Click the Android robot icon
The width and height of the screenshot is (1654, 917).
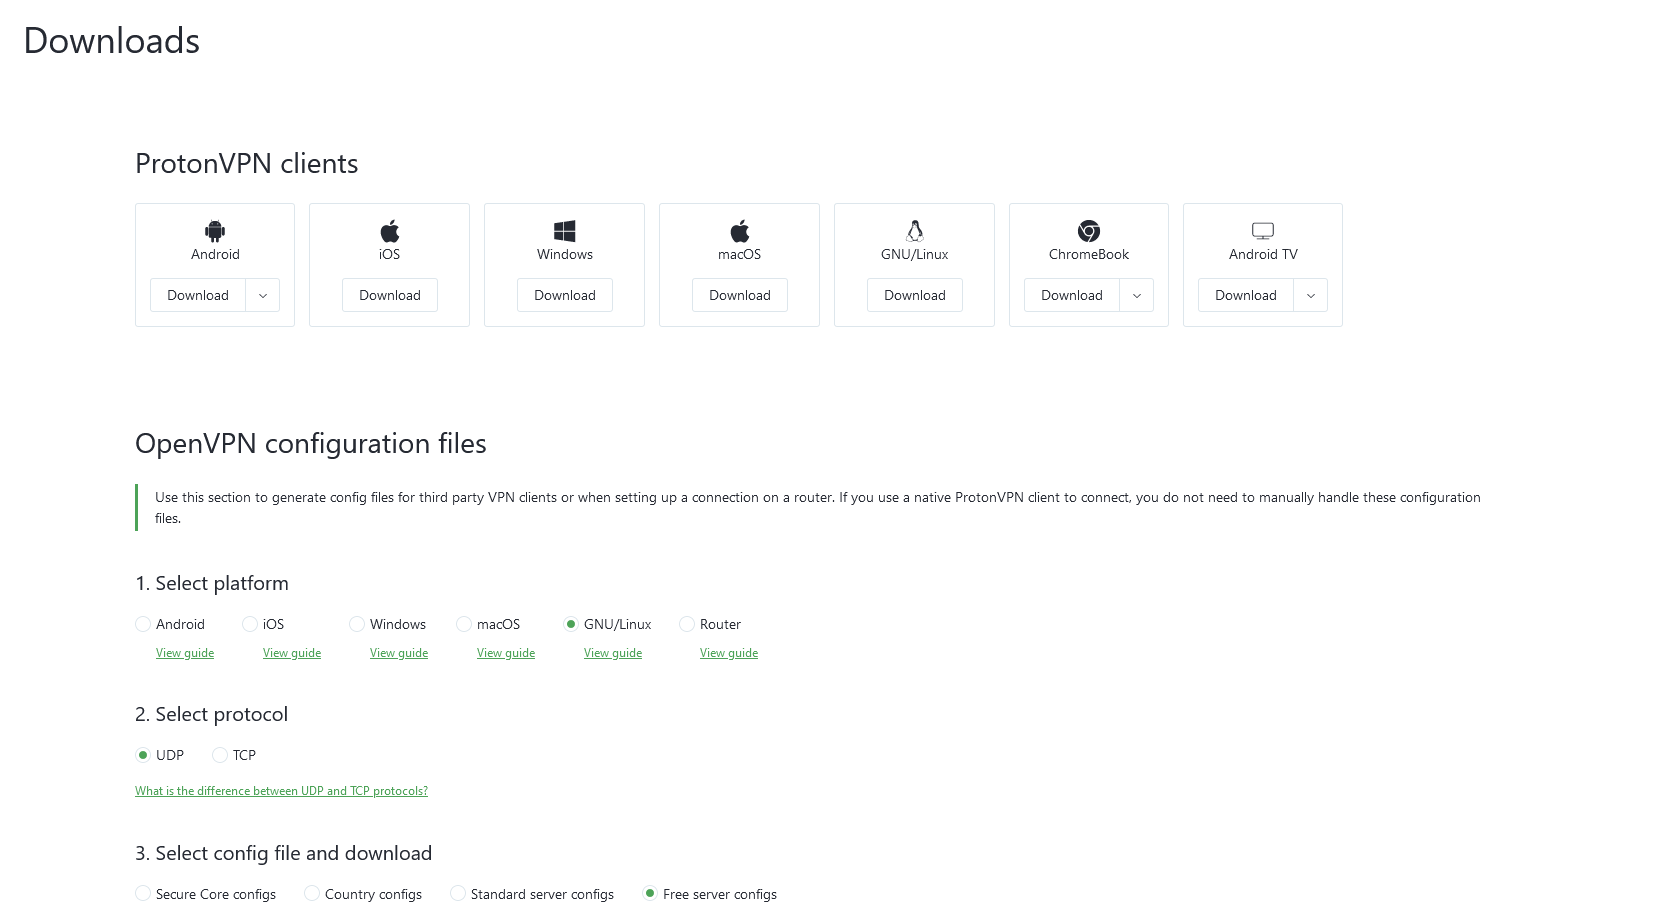pos(215,231)
